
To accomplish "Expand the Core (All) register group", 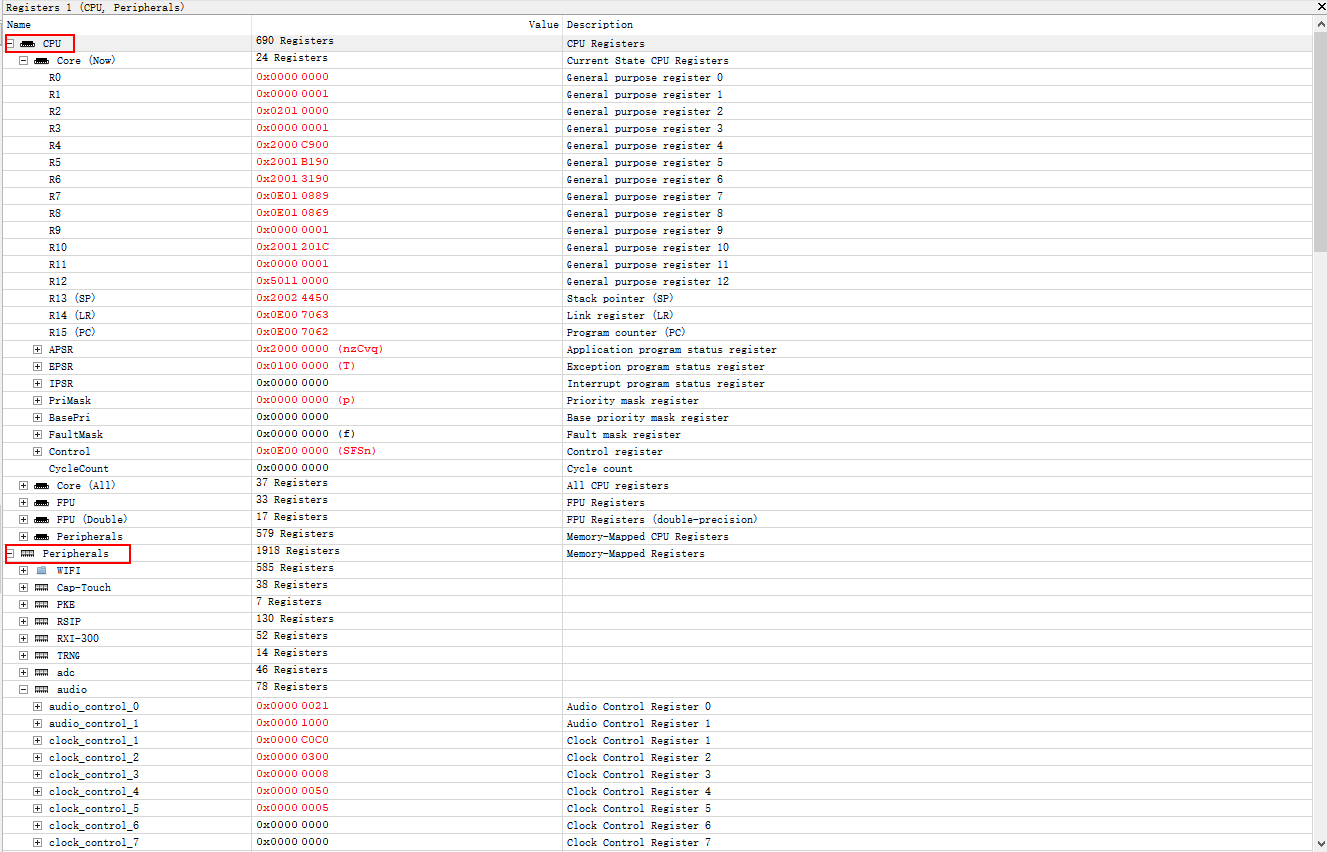I will coord(23,486).
